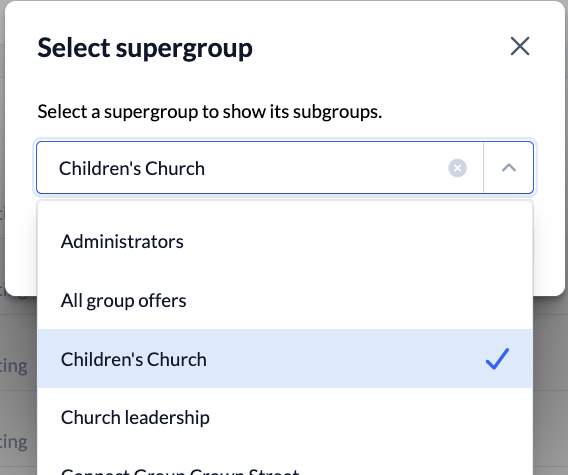Click empty space right of Church leadership
This screenshot has height=475, width=568.
point(369,417)
